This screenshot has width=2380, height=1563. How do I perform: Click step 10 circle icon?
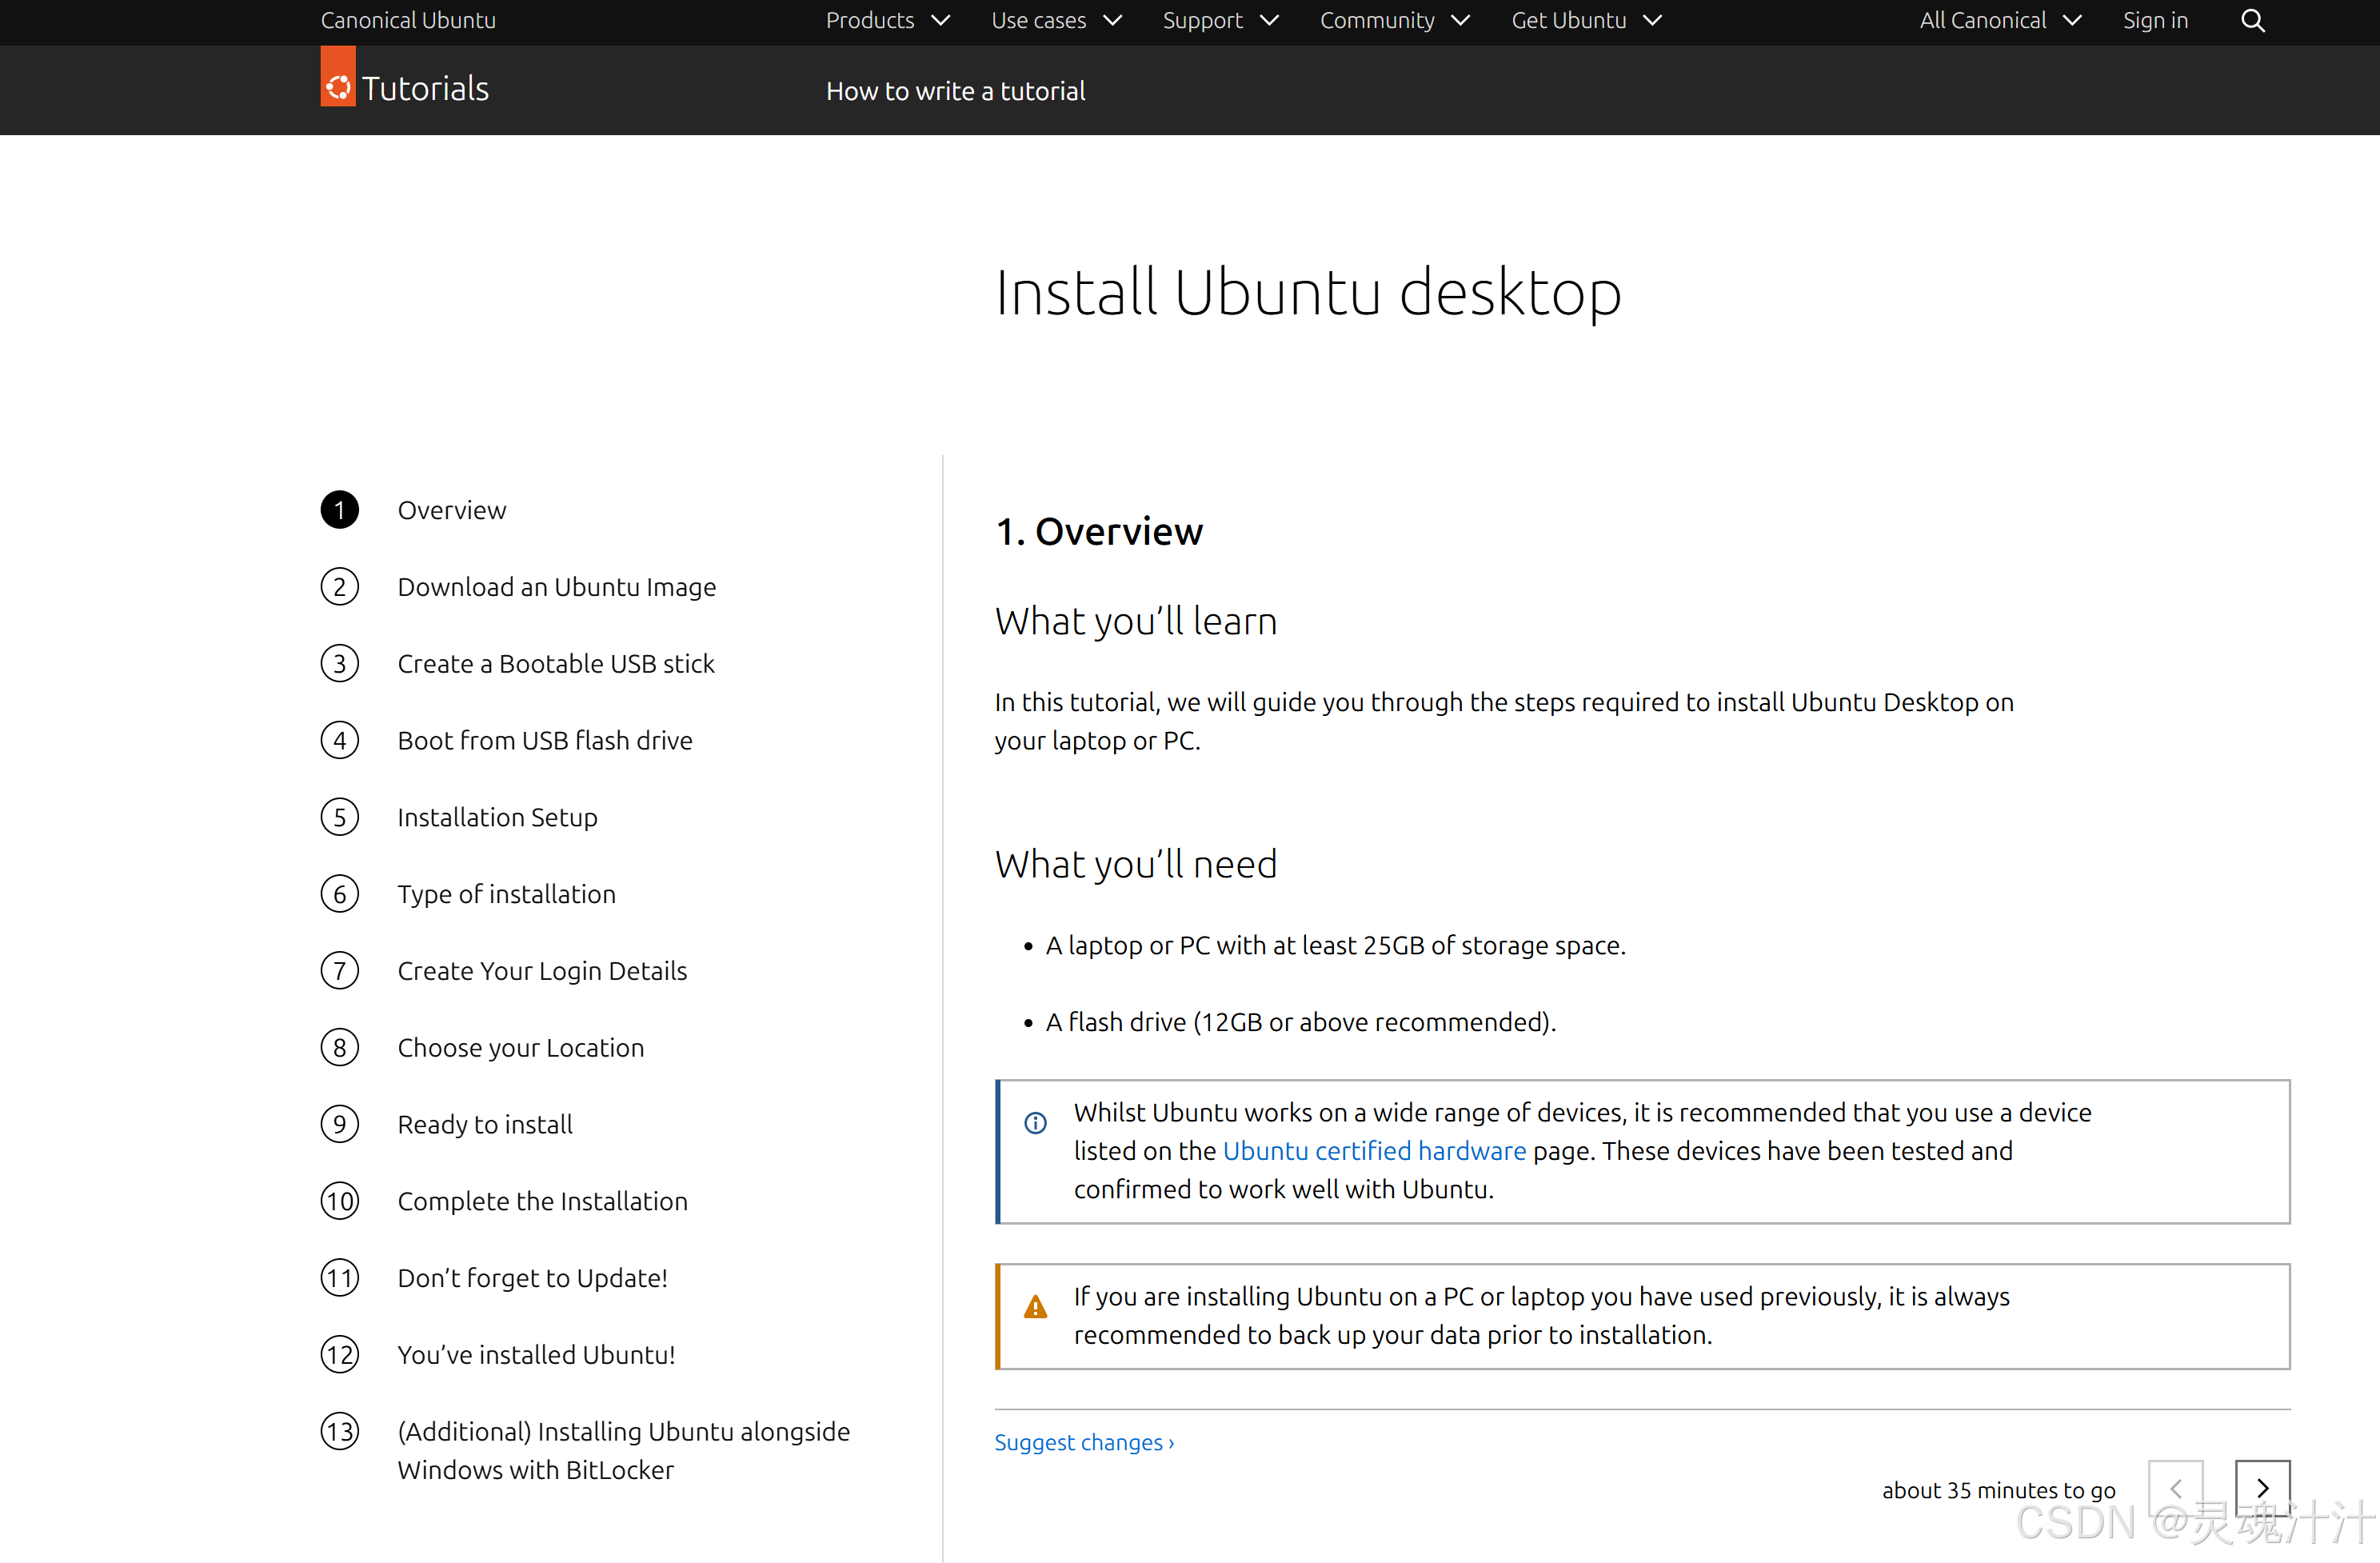click(x=340, y=1201)
